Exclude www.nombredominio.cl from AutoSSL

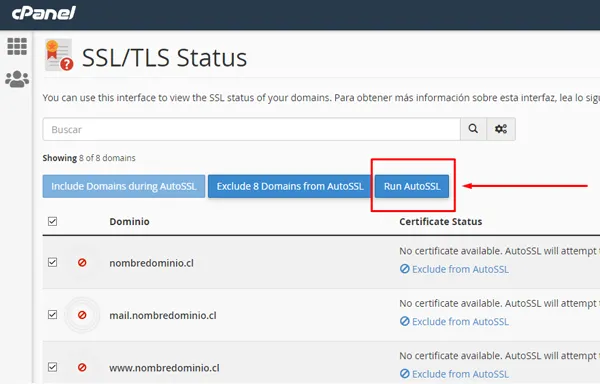click(x=454, y=374)
